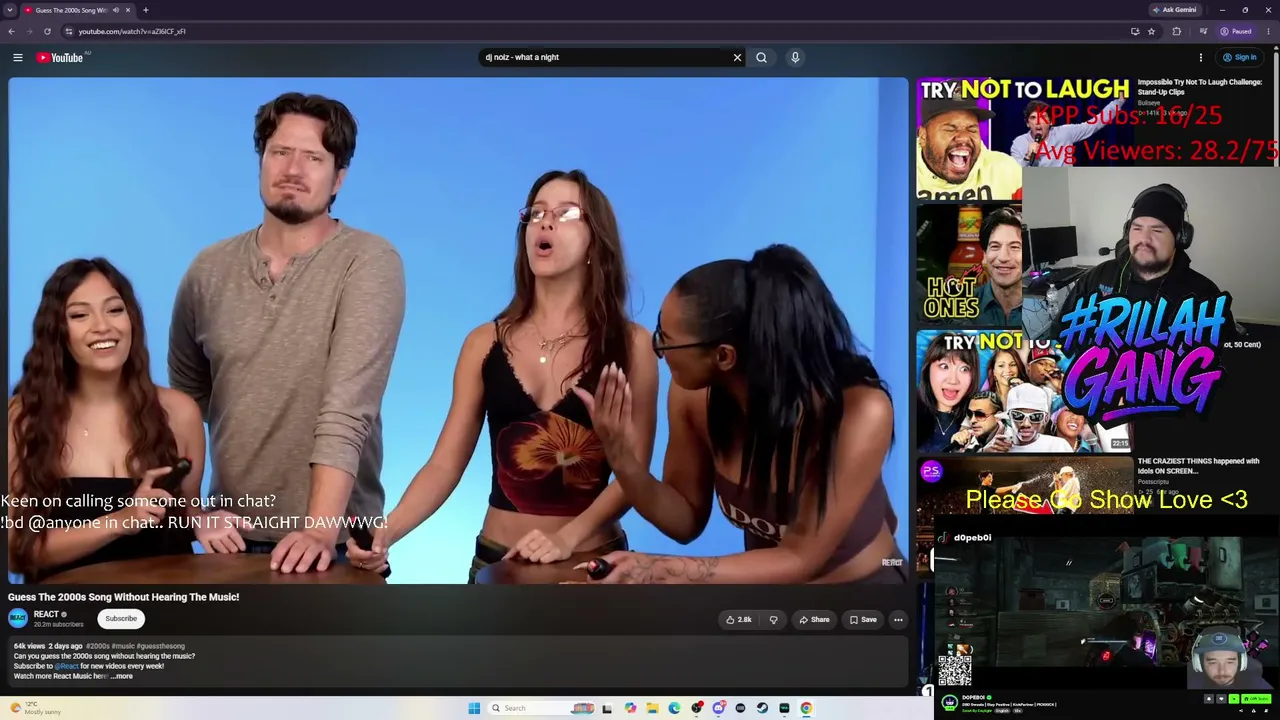
Task: Open the tab search dropdown arrow
Action: tap(10, 10)
